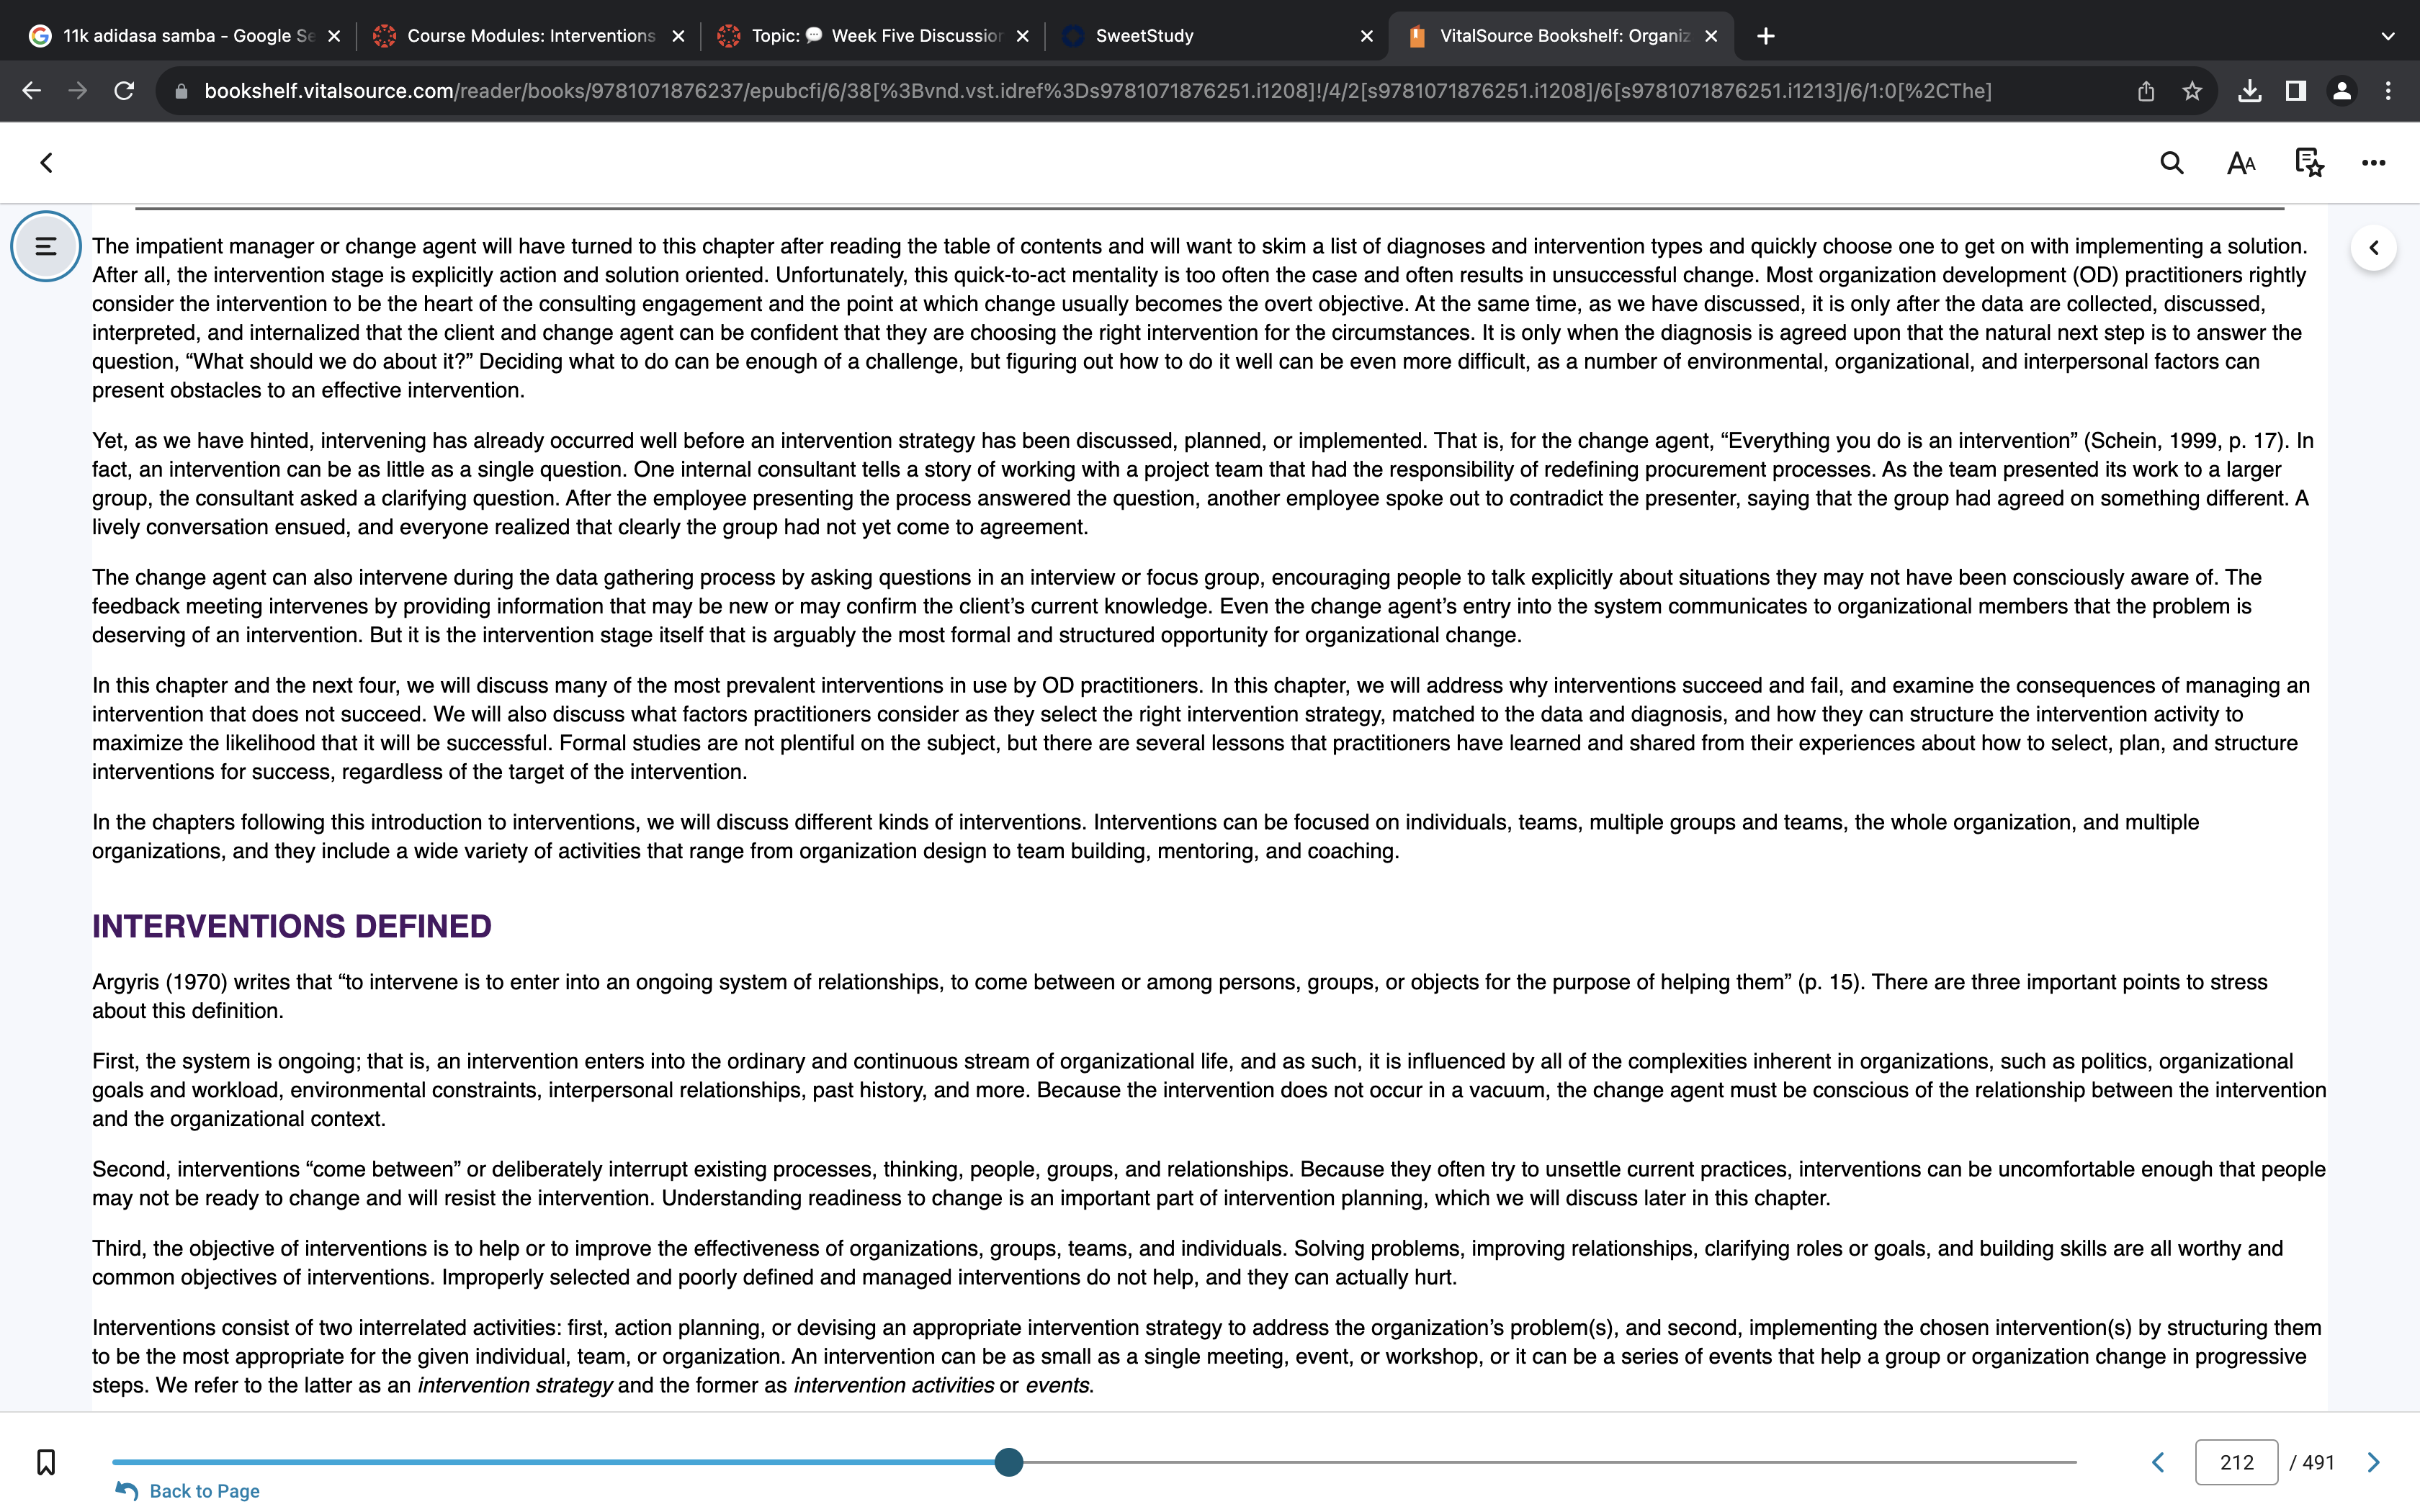This screenshot has height=1512, width=2420.
Task: Close the VitalSource Bookshelf tab
Action: [1711, 36]
